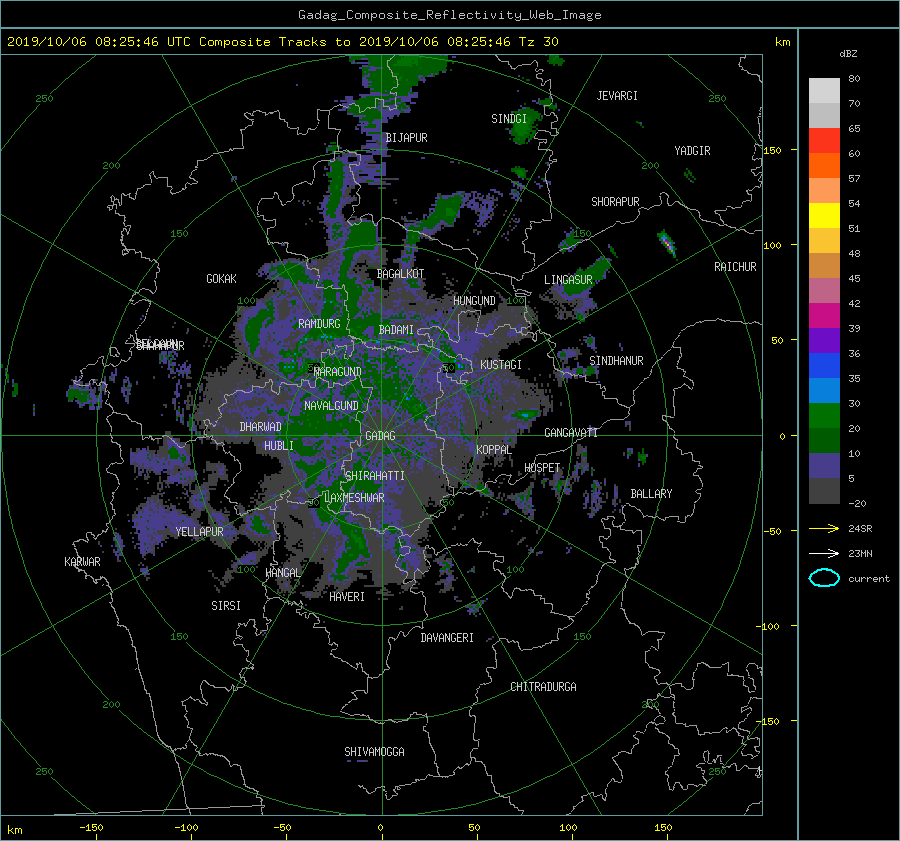The height and width of the screenshot is (841, 900).
Task: Click the BIJAPUR city label
Action: [x=406, y=138]
